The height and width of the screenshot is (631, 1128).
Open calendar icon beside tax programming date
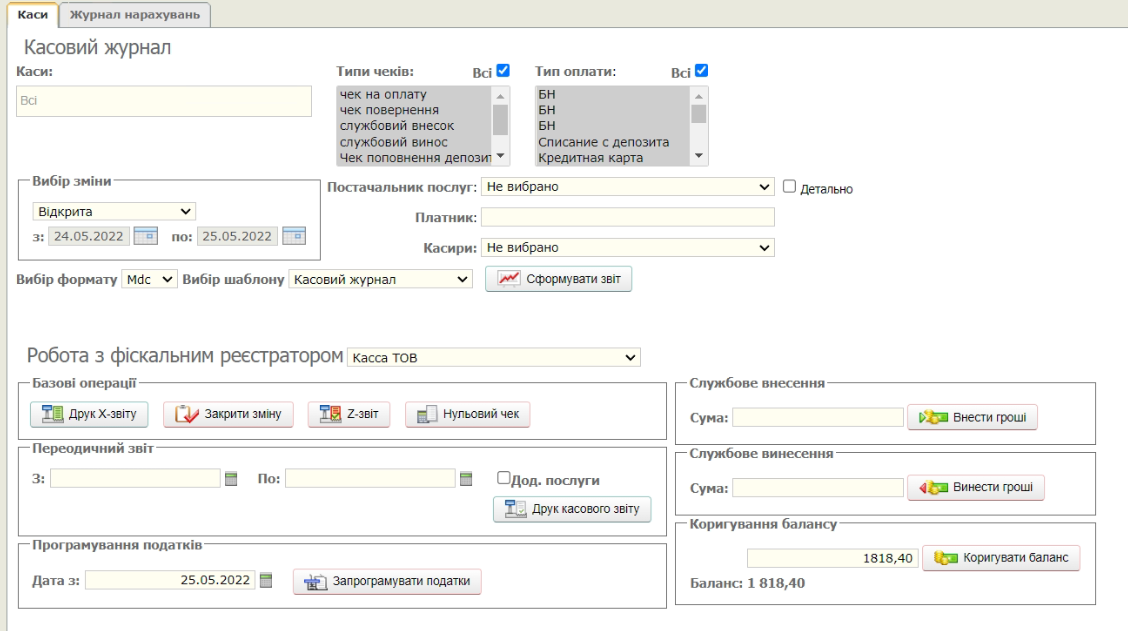tap(266, 579)
